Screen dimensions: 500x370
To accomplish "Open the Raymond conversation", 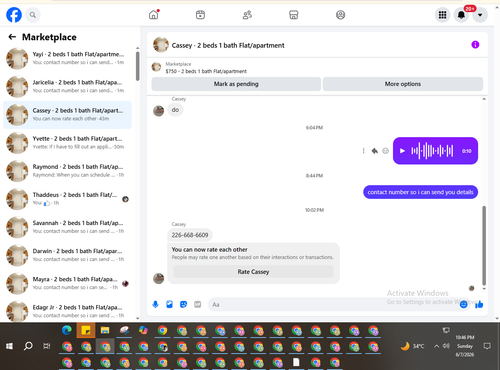I will point(67,171).
